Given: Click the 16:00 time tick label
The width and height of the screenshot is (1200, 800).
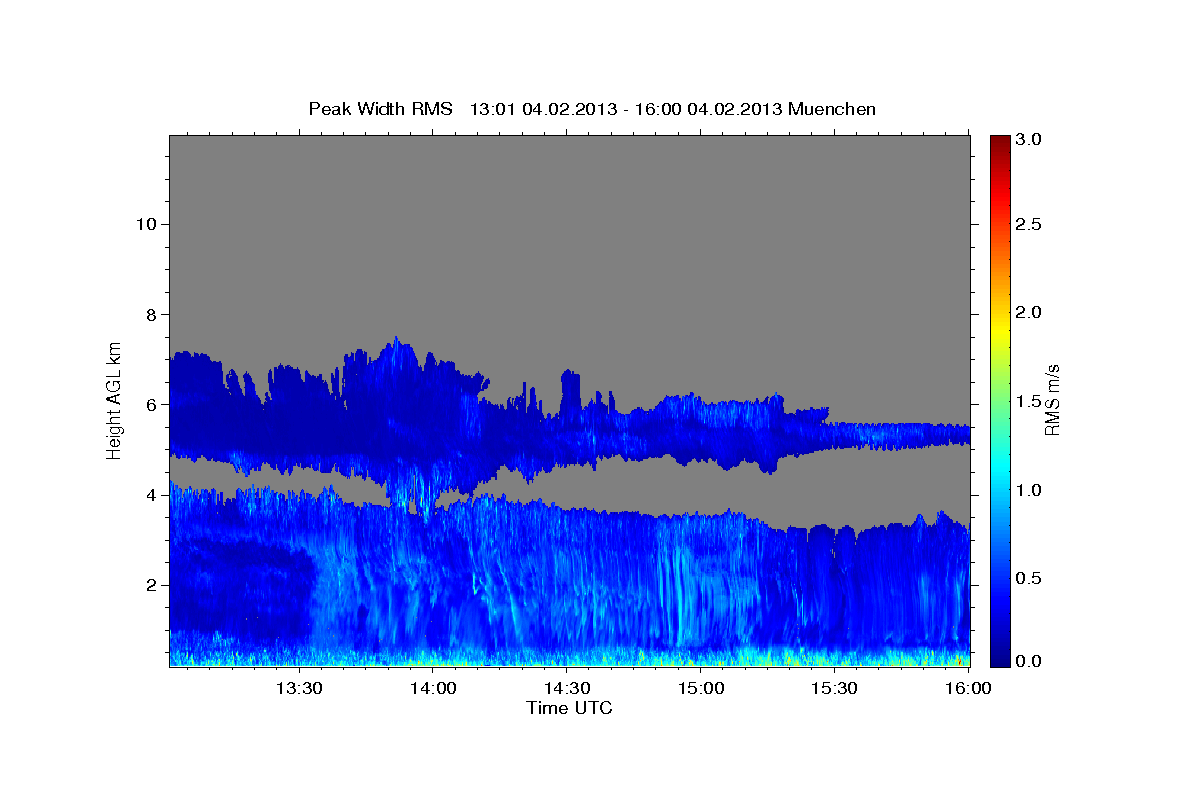Looking at the screenshot, I should point(967,688).
